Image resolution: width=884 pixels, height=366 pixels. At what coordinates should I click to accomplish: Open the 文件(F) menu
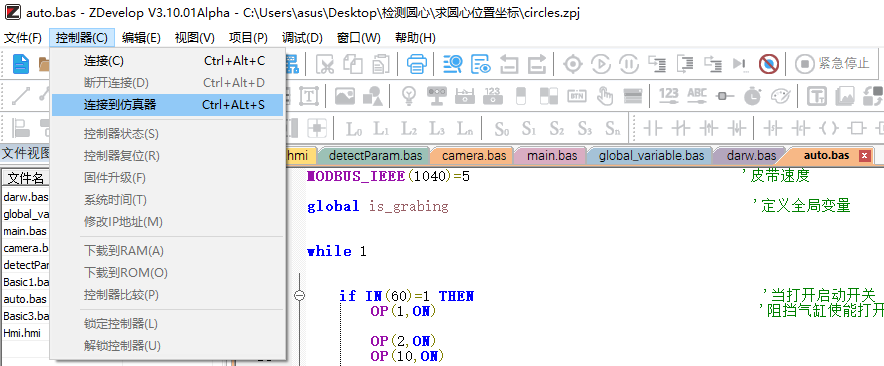pos(23,38)
